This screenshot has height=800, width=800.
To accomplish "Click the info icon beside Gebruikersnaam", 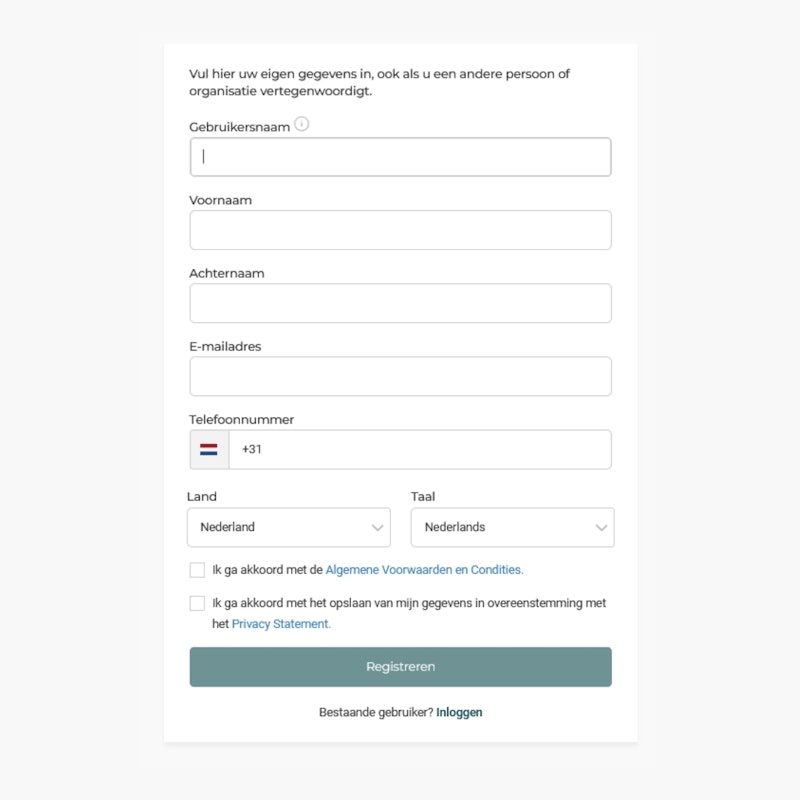I will [302, 124].
